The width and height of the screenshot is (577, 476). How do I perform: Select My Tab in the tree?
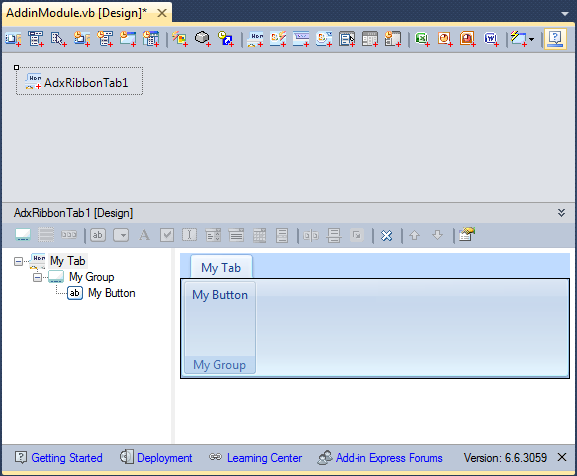point(68,261)
